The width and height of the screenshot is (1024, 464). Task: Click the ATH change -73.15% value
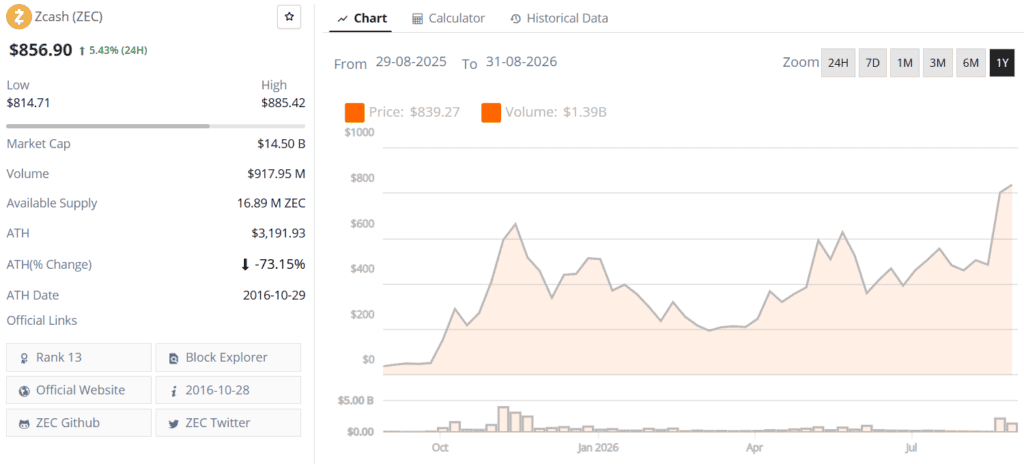pos(280,265)
